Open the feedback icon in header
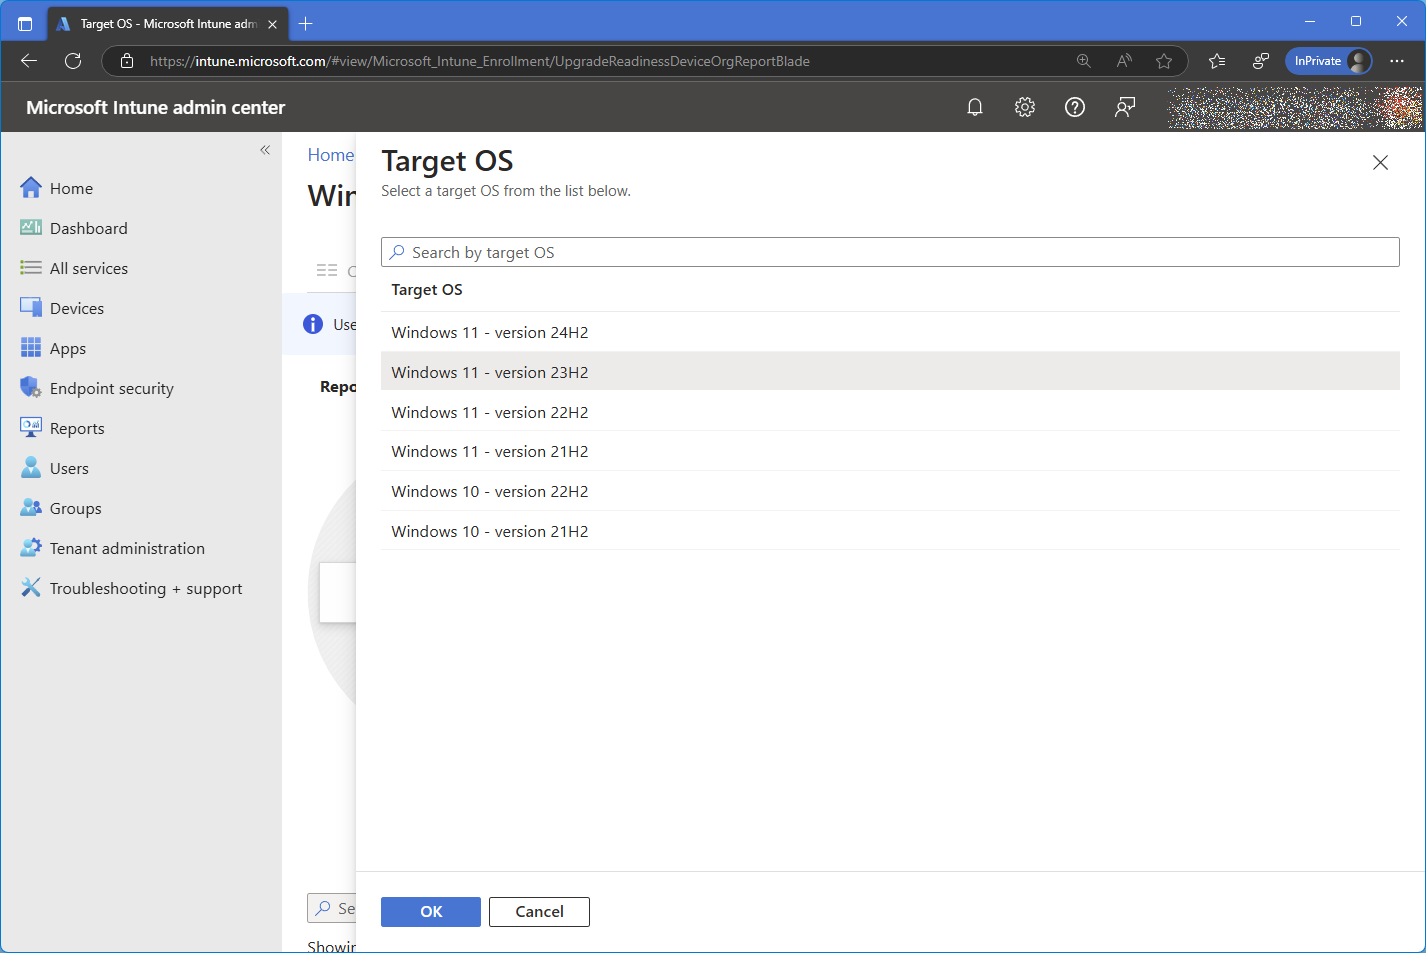 pyautogui.click(x=1125, y=107)
